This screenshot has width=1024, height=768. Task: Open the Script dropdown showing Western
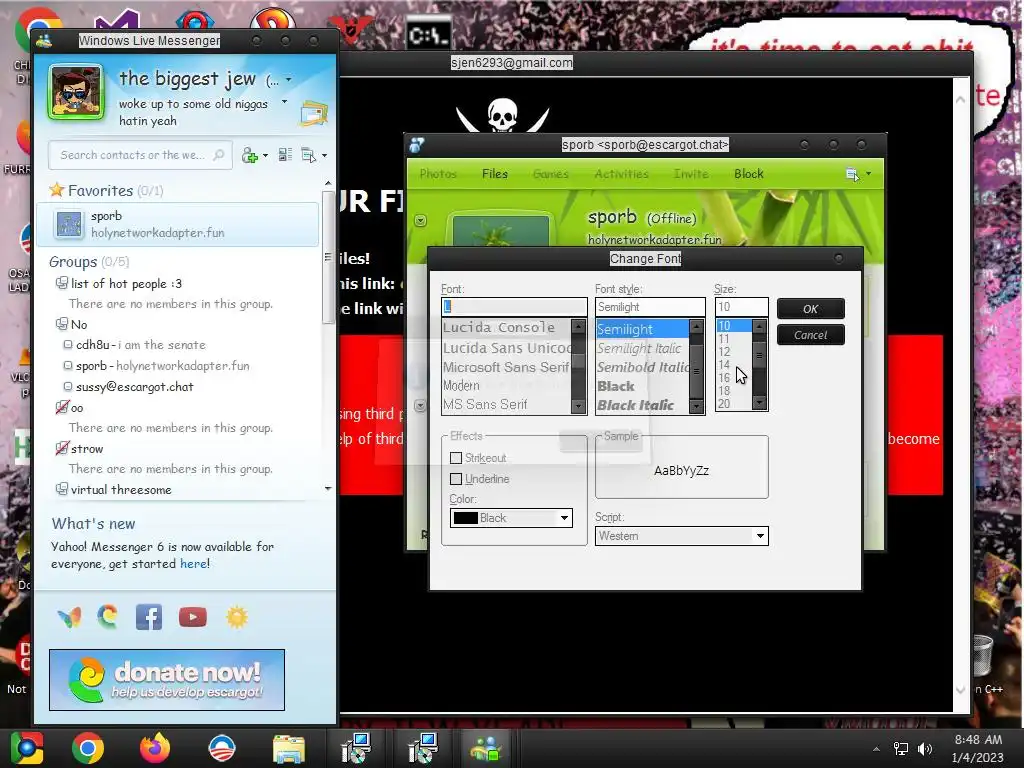coord(681,536)
